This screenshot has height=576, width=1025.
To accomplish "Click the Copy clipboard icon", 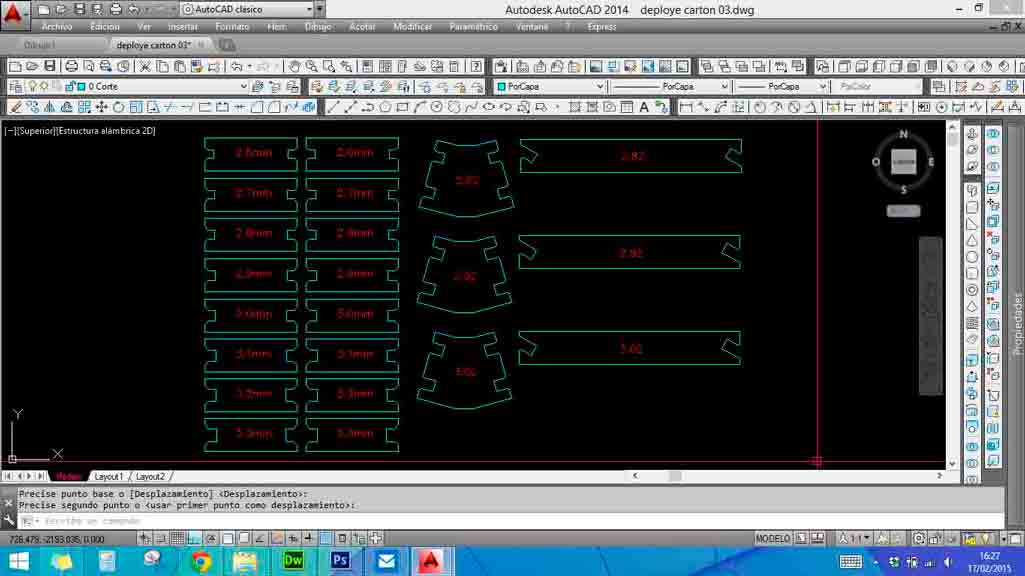I will (x=162, y=66).
